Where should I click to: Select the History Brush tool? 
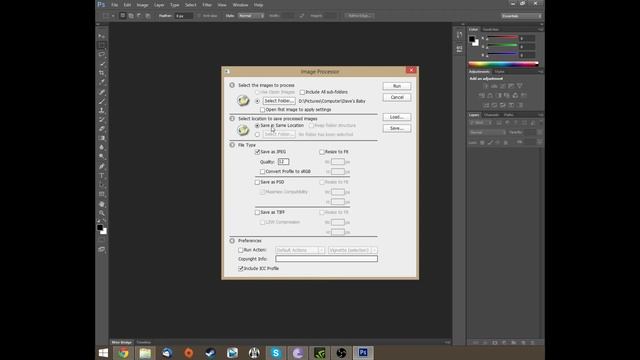[x=102, y=120]
